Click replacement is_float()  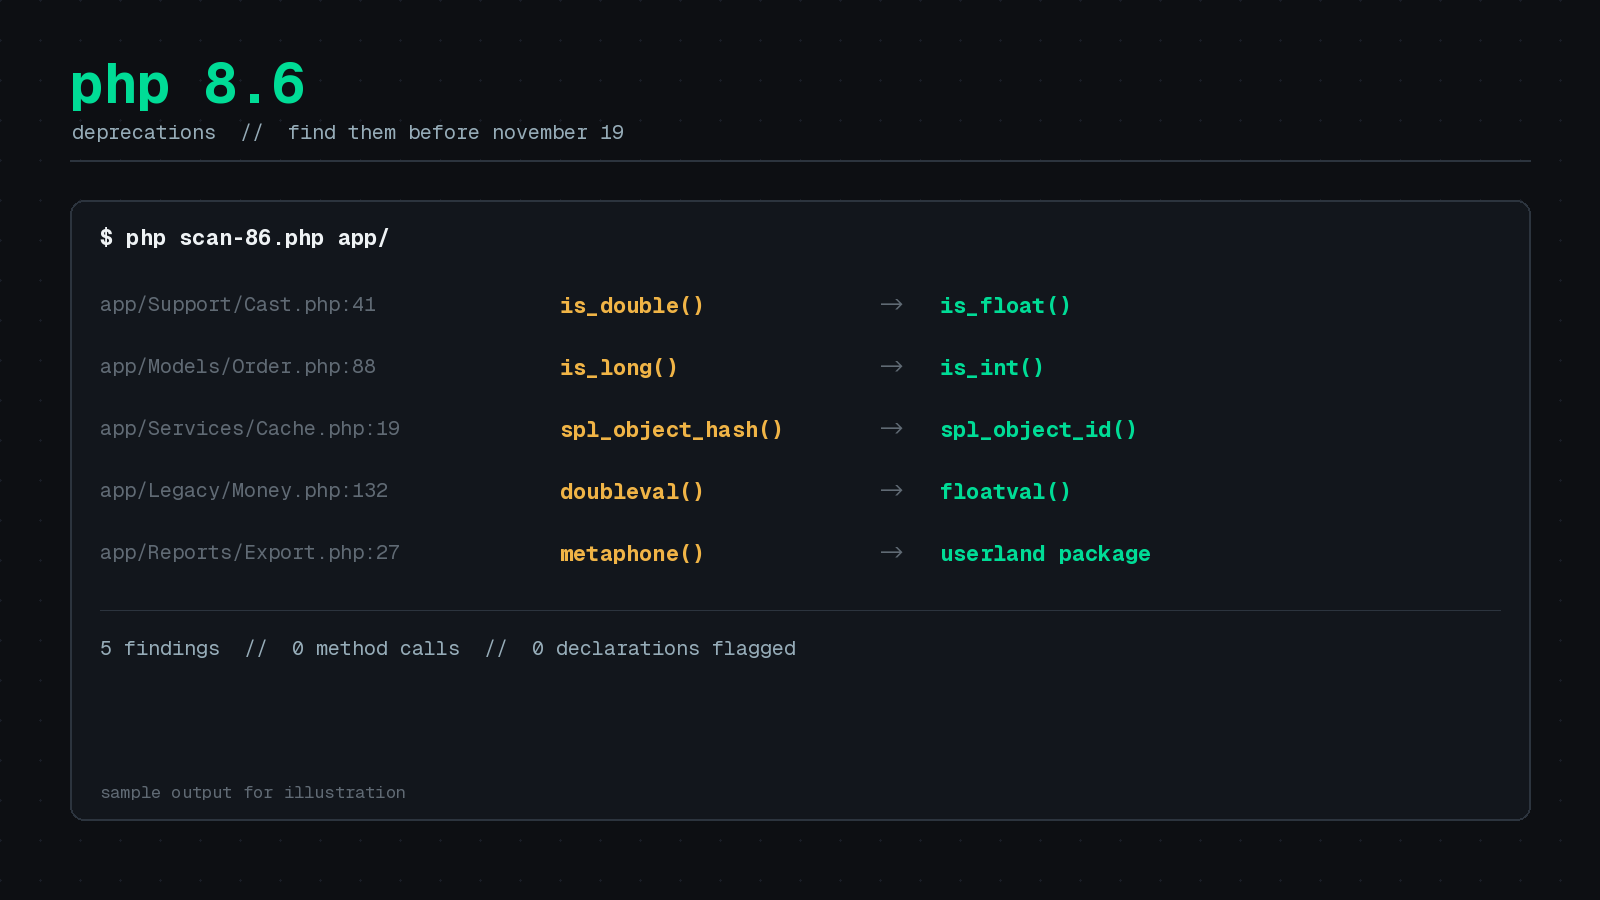(1005, 306)
